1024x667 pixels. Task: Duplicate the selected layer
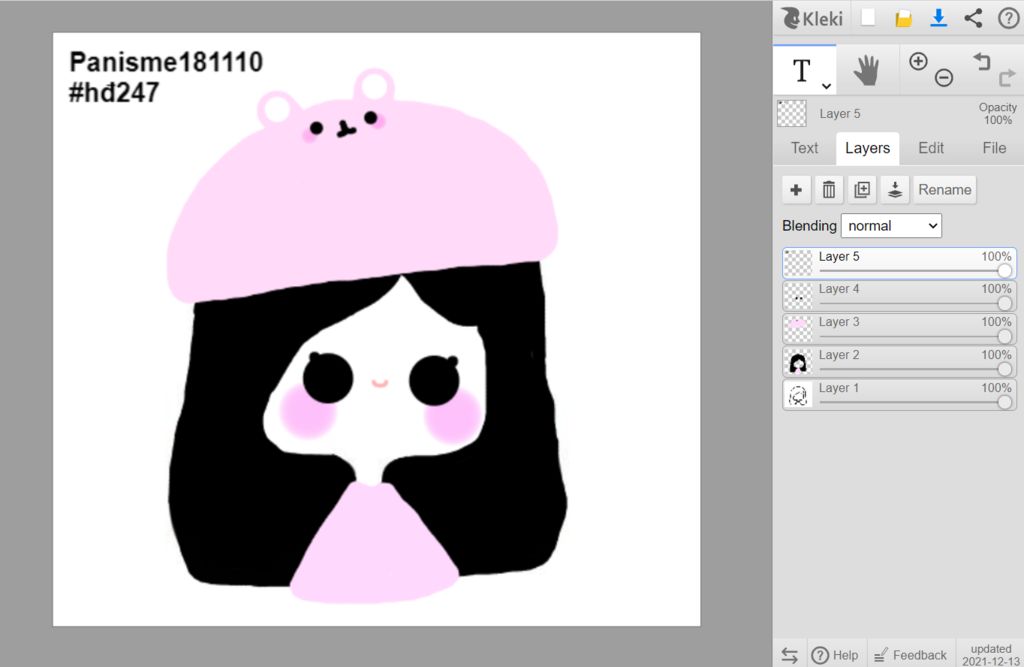pos(862,190)
